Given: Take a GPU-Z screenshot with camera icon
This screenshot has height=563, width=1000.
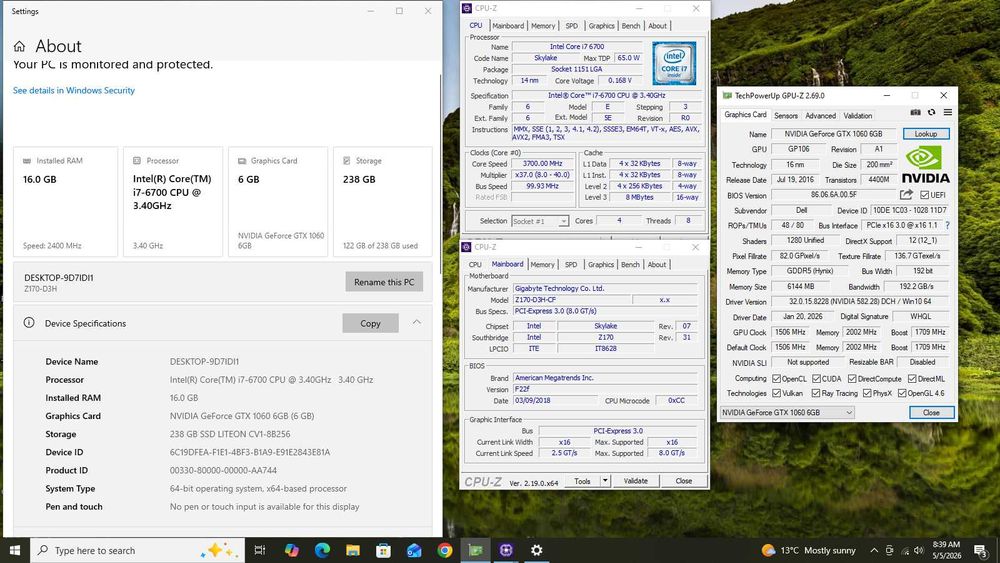Looking at the screenshot, I should point(915,112).
